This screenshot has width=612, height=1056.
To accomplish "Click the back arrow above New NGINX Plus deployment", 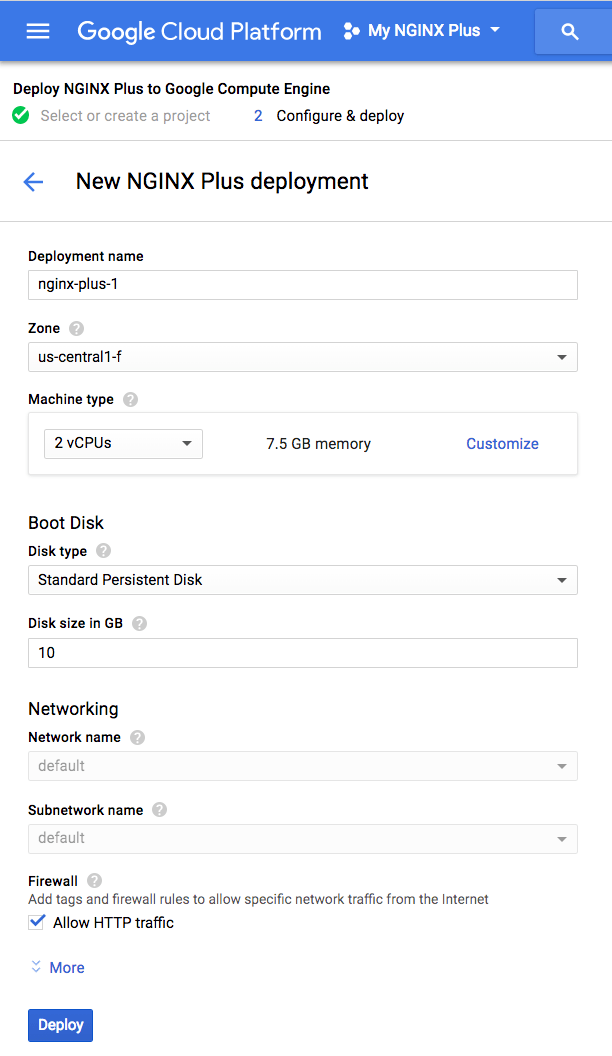I will pos(33,182).
